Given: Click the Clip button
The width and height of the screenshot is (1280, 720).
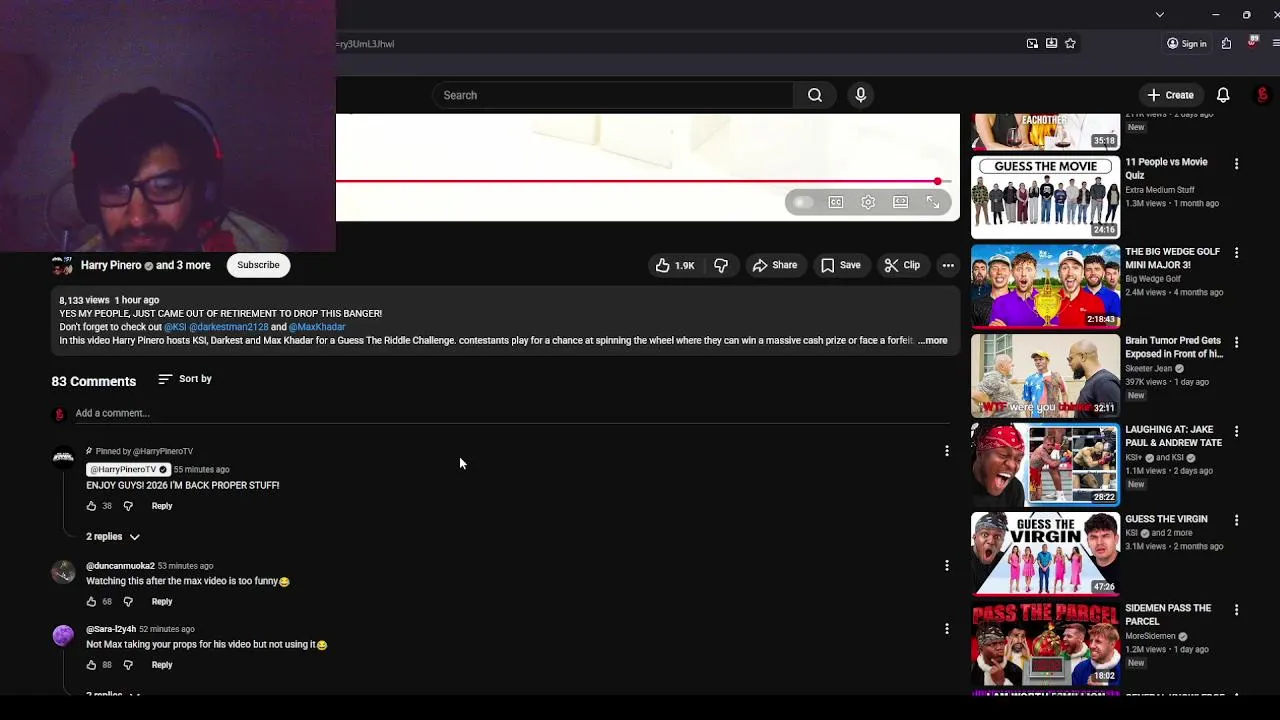Looking at the screenshot, I should pos(902,265).
